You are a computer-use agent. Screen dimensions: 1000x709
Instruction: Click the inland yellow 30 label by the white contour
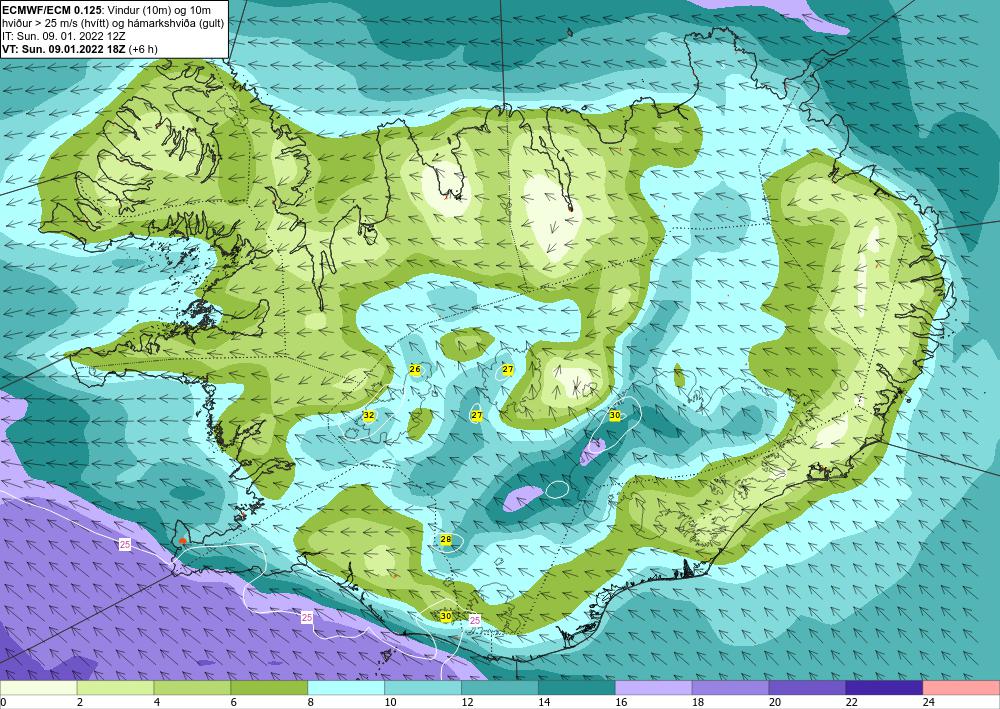tap(615, 416)
